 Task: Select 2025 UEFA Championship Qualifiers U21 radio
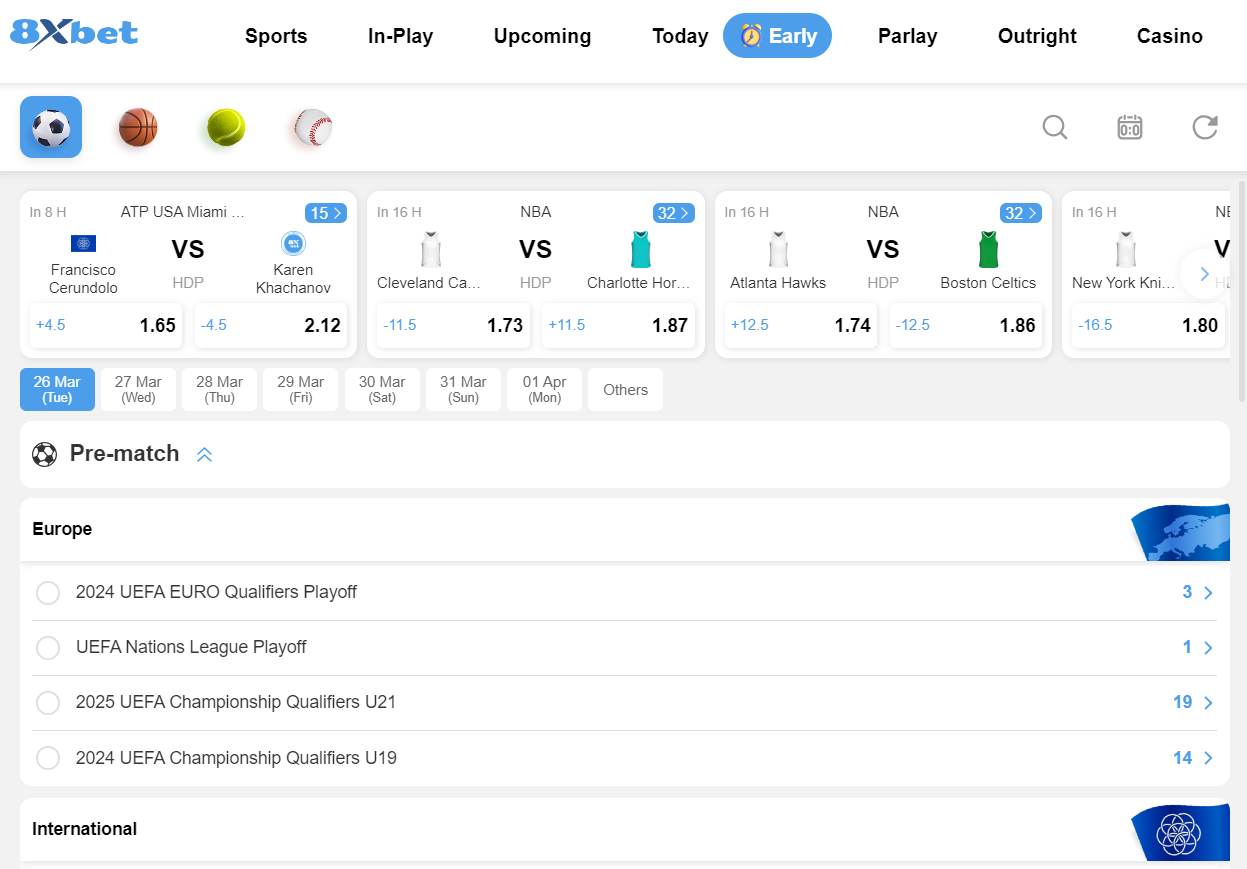click(48, 703)
